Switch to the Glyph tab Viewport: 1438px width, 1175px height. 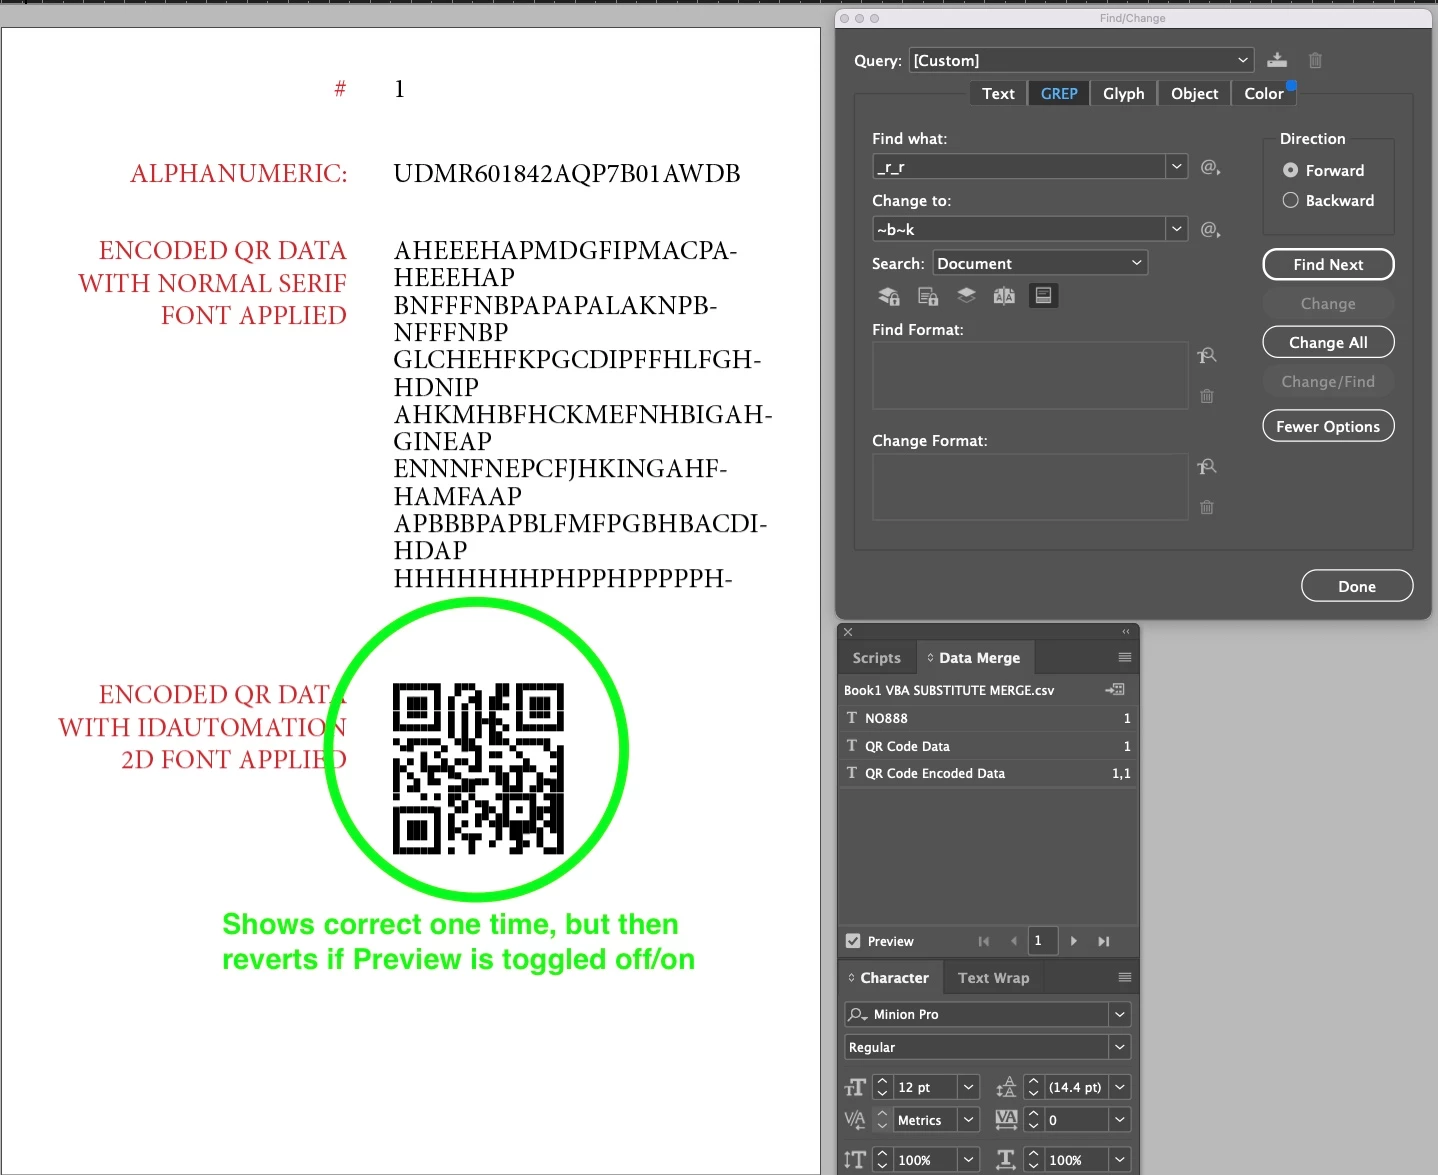[1124, 93]
